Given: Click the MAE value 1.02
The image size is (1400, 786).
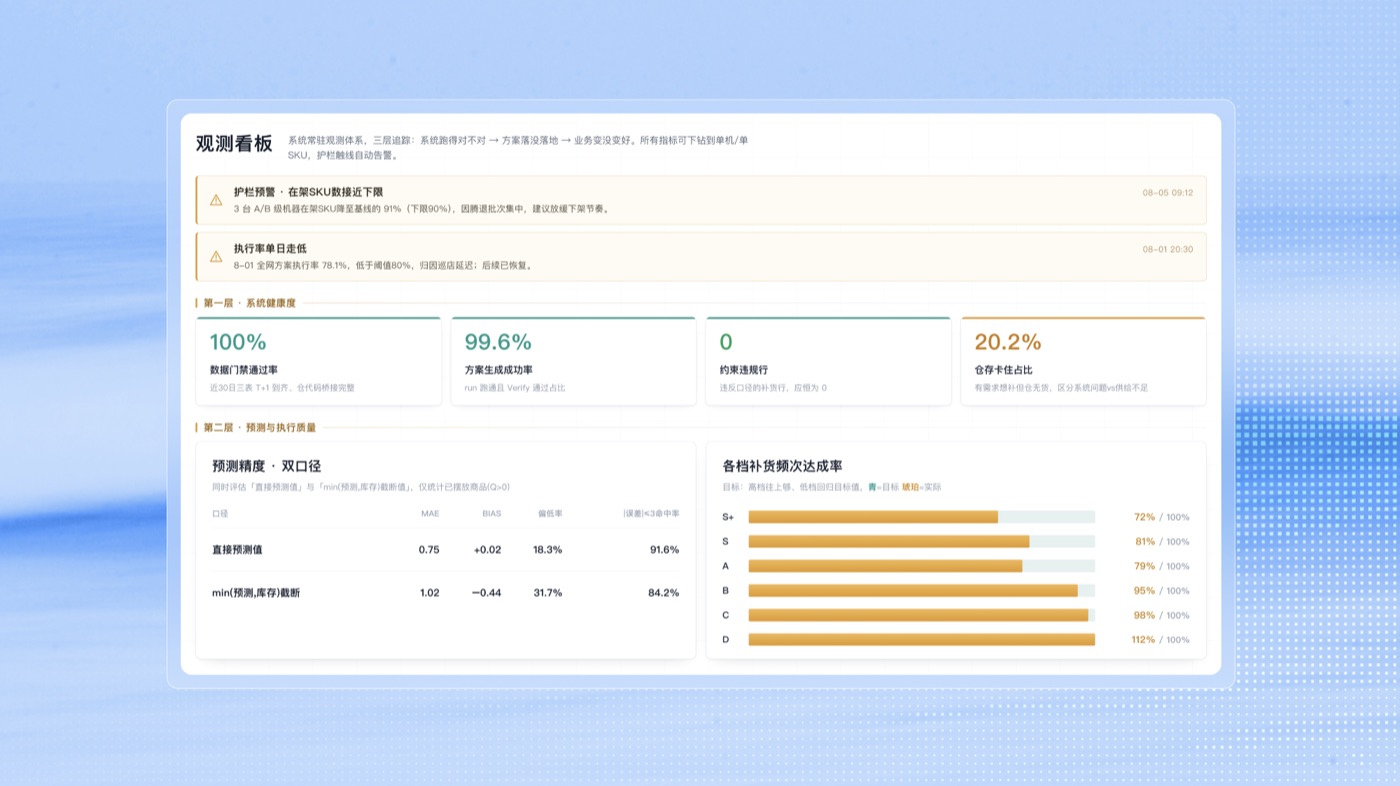Looking at the screenshot, I should [x=429, y=593].
